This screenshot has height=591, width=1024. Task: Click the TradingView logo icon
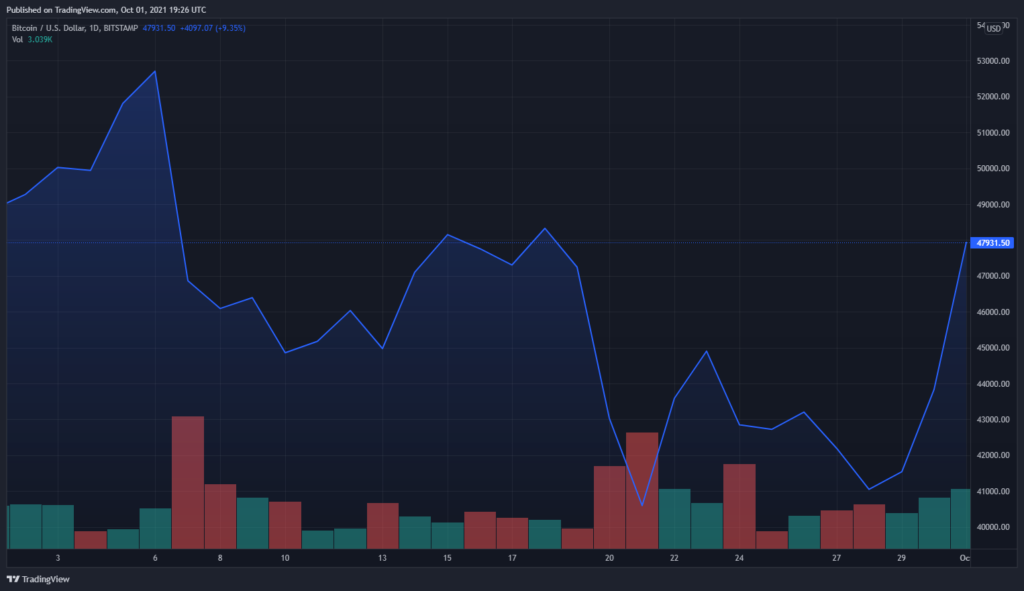[x=12, y=579]
